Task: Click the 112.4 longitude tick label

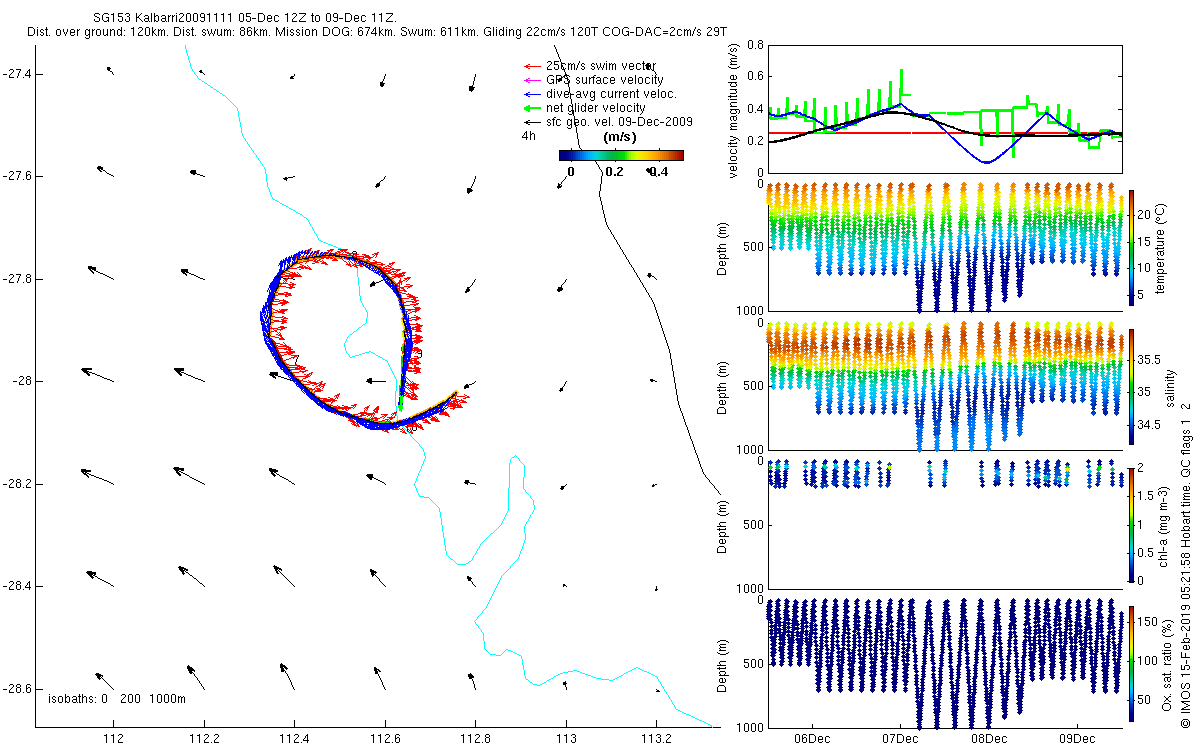Action: [294, 739]
